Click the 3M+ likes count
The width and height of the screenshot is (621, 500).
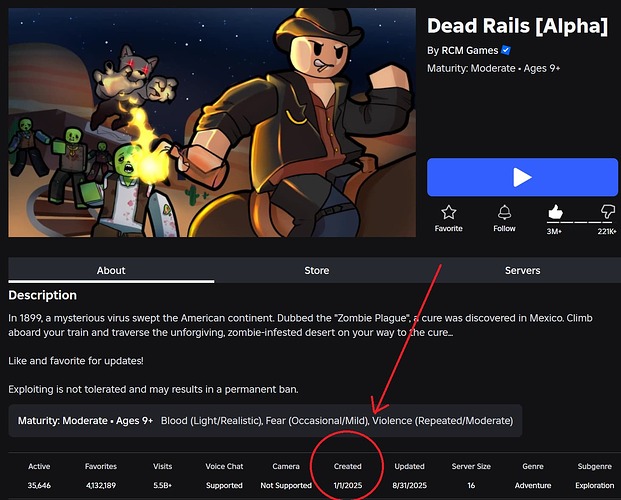554,231
